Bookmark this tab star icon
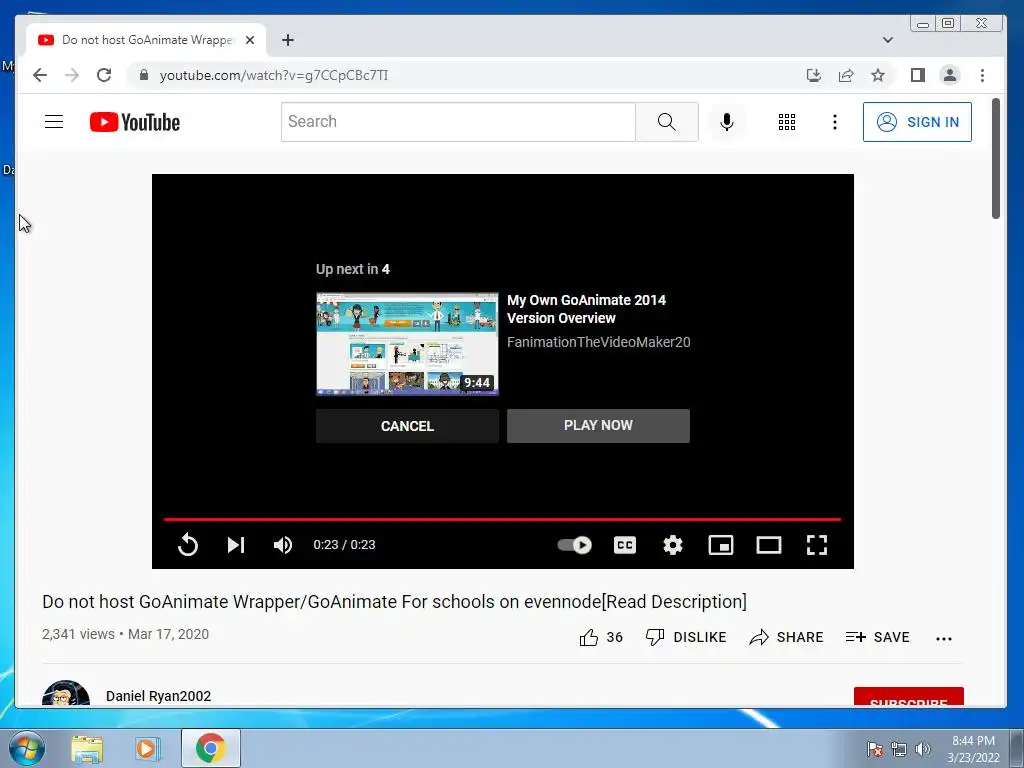1024x768 pixels. [x=878, y=75]
